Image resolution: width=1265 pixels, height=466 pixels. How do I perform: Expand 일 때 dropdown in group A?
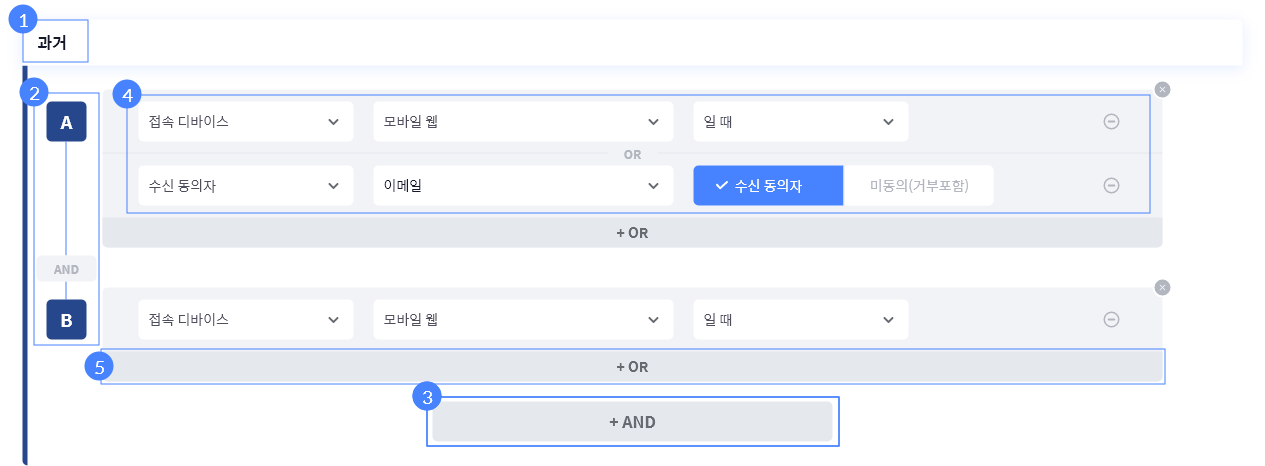pos(800,121)
